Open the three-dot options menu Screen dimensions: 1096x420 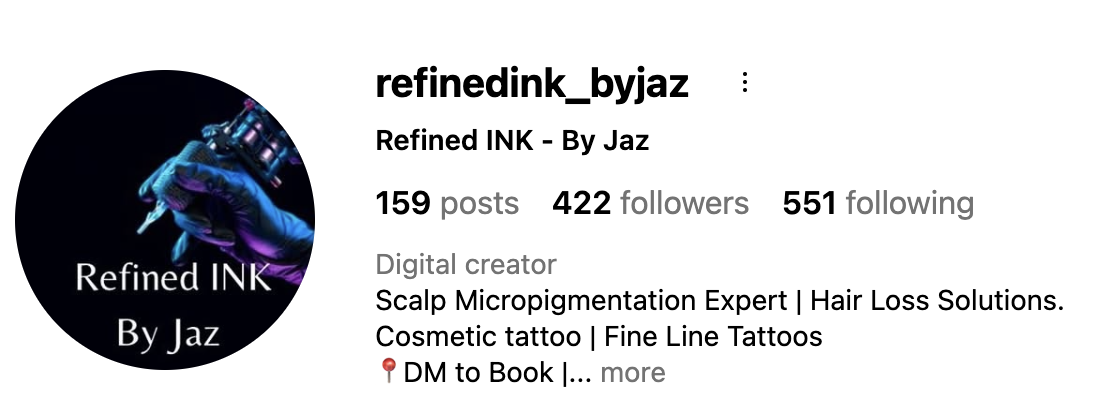coord(745,82)
